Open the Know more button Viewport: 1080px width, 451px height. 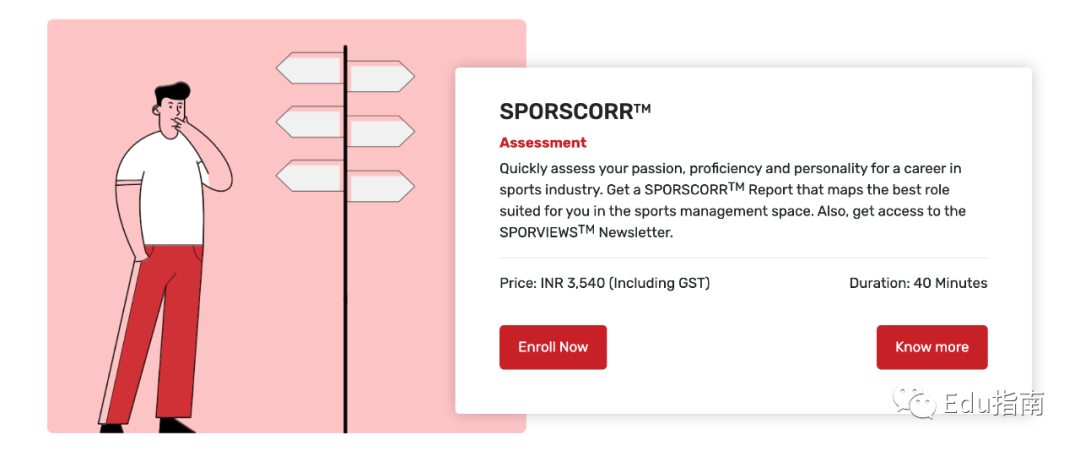point(932,347)
